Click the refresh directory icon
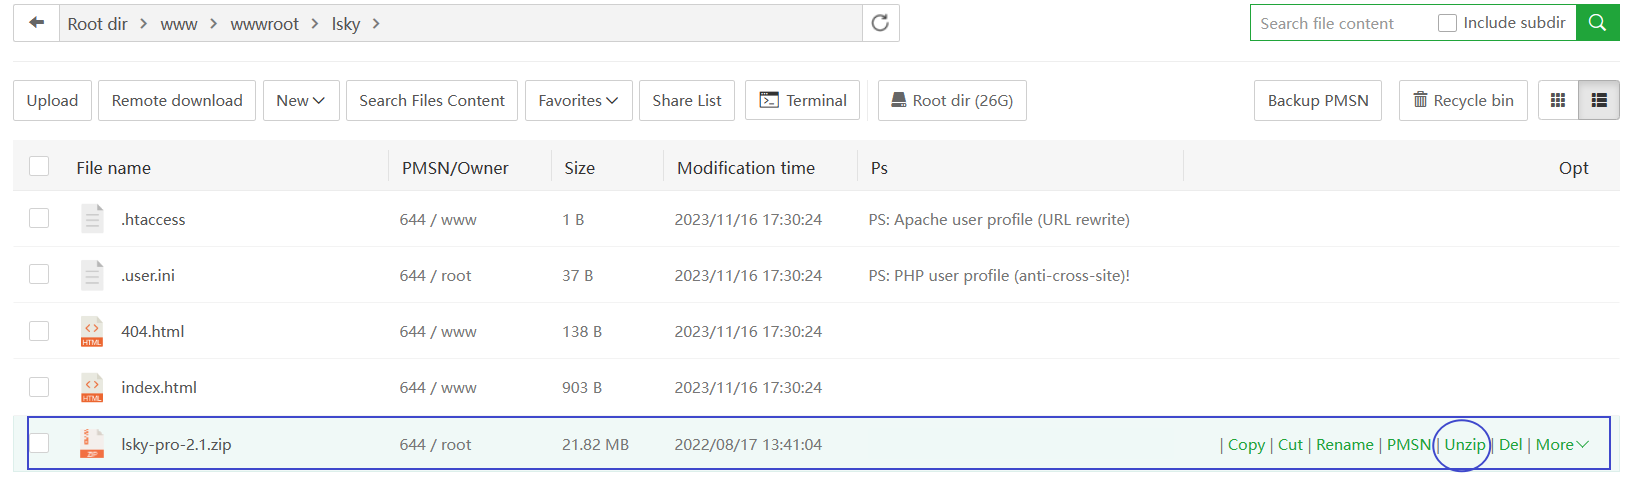Viewport: 1636px width, 478px height. coord(880,23)
